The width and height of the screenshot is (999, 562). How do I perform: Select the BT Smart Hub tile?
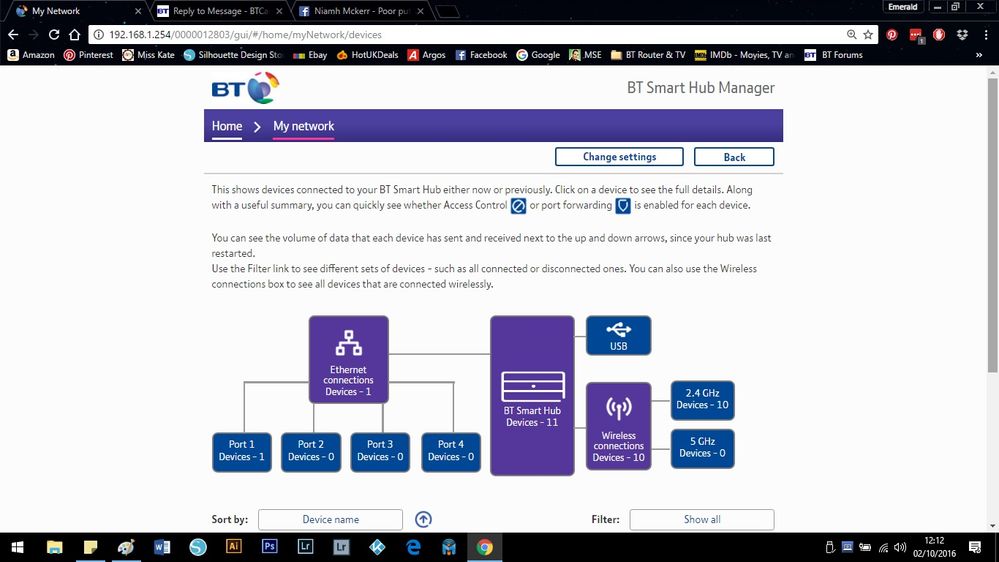pos(532,396)
